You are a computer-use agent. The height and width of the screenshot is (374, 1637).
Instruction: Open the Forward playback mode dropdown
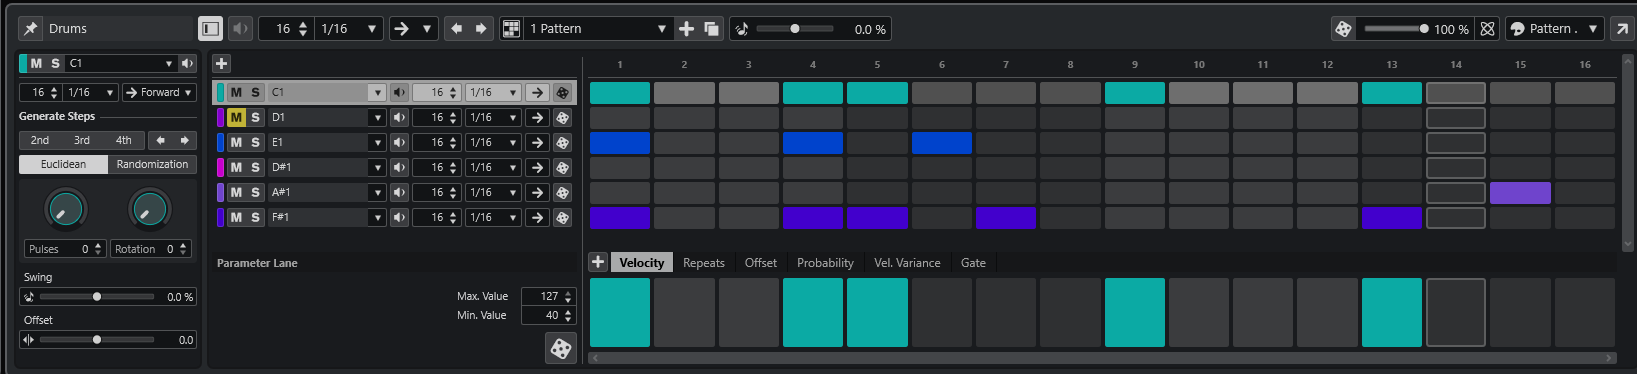(159, 92)
